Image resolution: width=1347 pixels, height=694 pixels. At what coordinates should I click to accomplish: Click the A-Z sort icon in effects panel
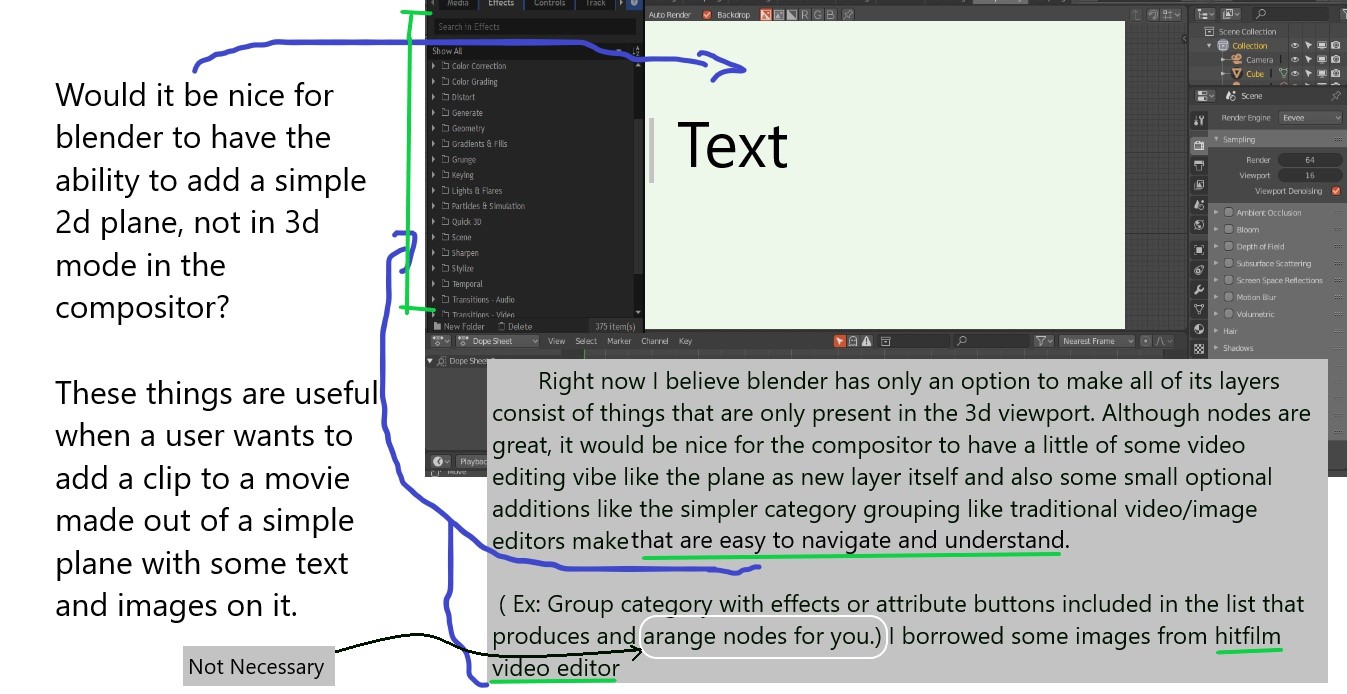point(634,51)
